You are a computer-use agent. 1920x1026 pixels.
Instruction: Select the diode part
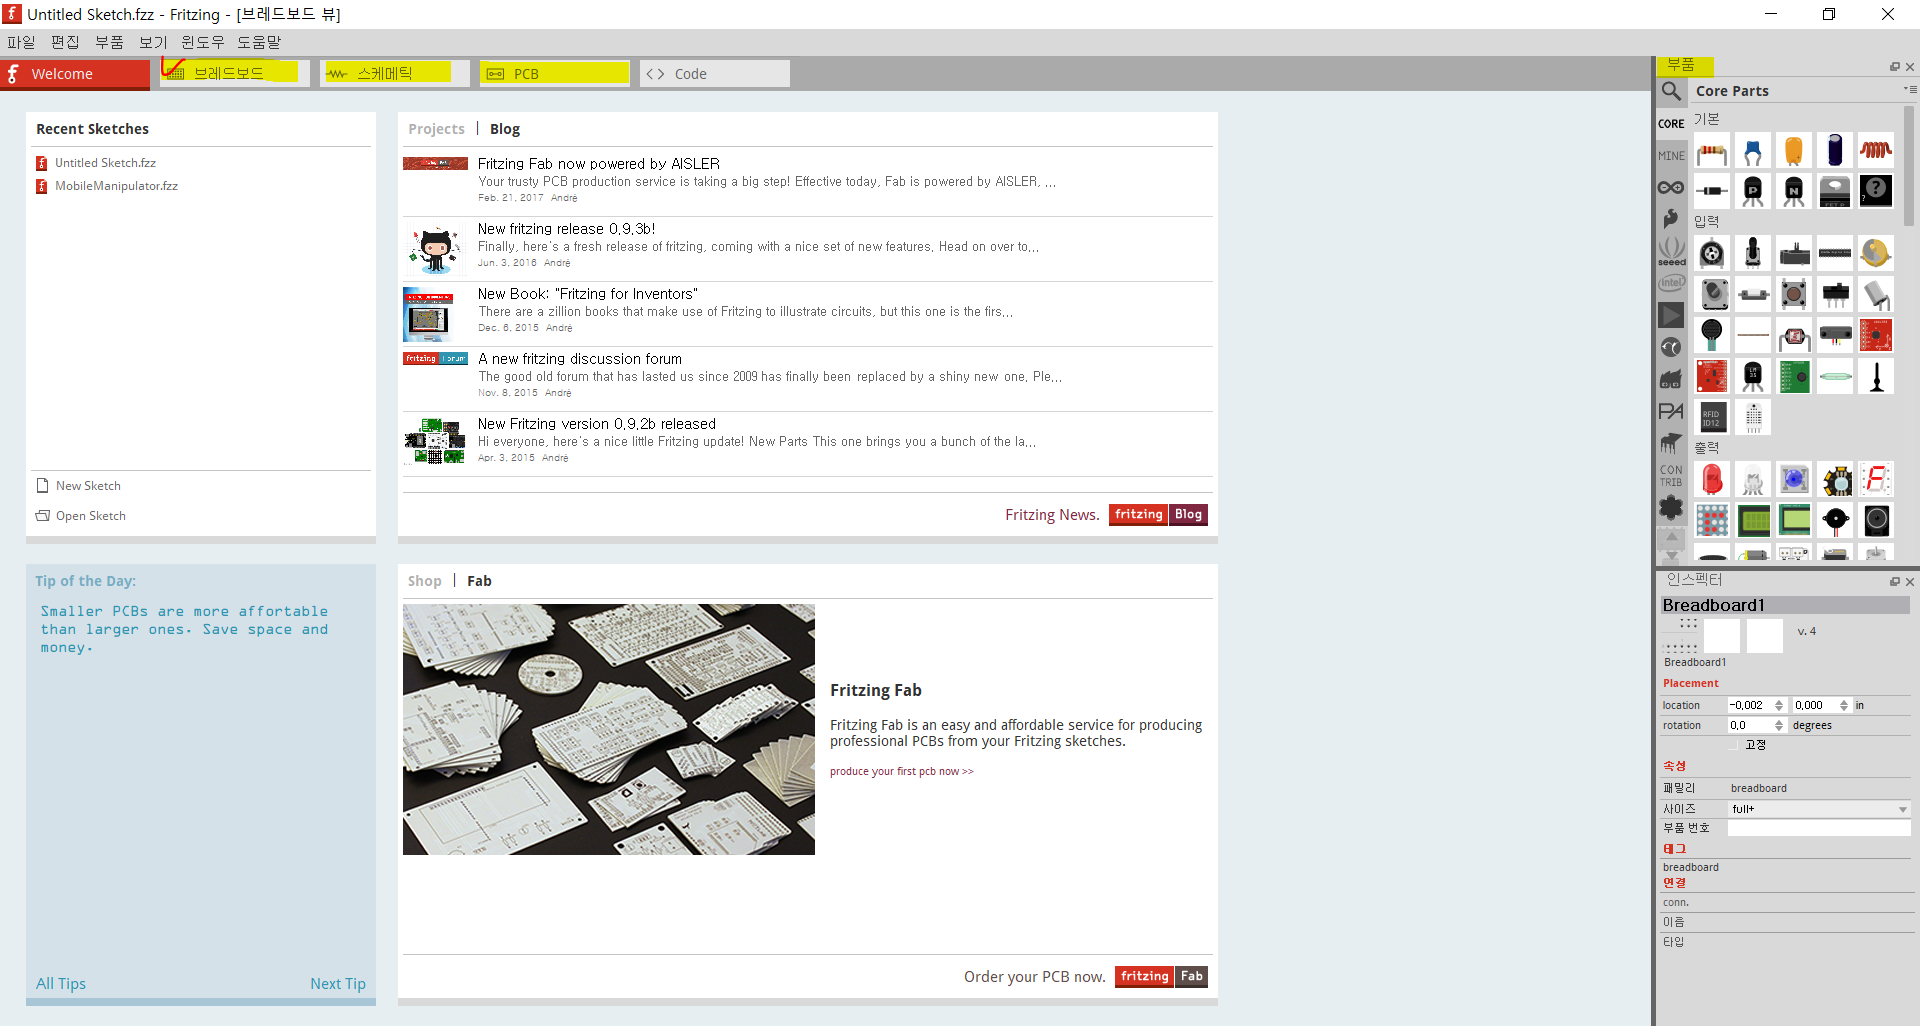pyautogui.click(x=1712, y=191)
